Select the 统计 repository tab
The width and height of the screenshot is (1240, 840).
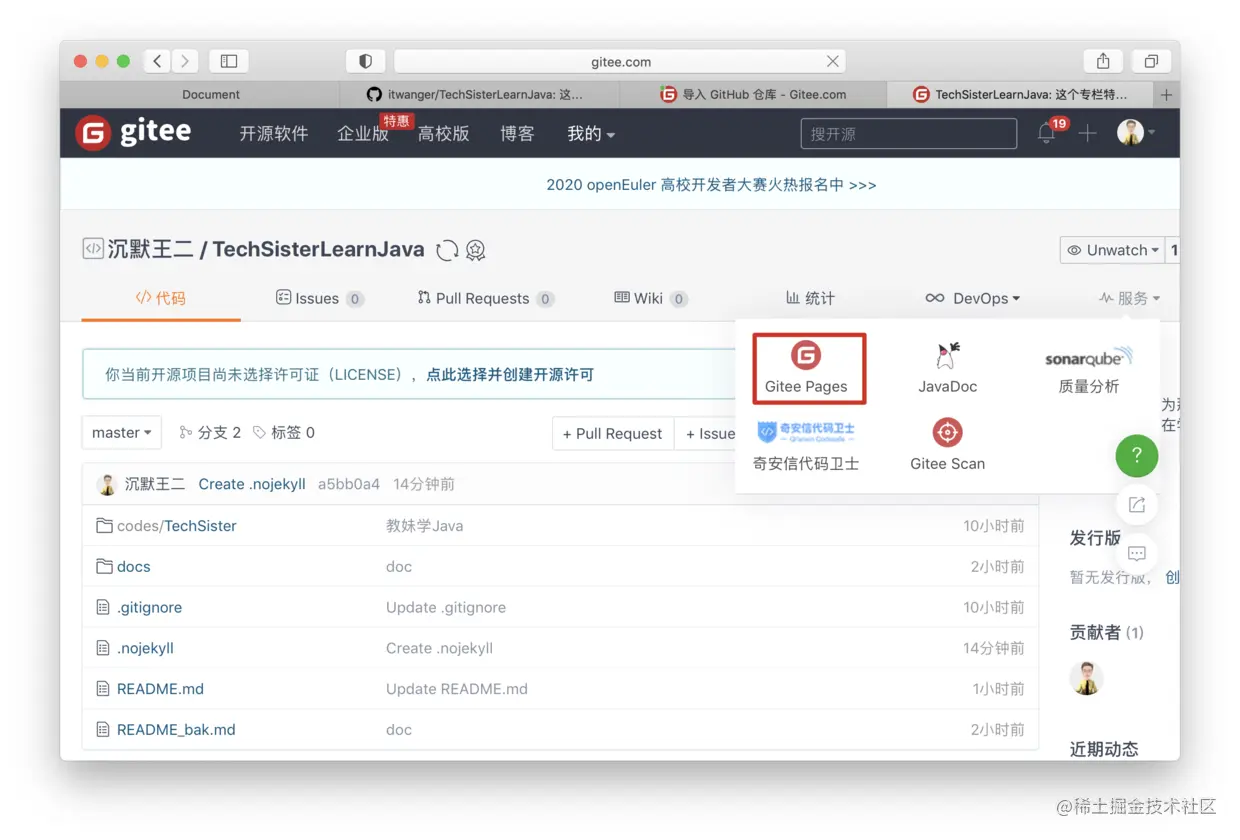click(810, 298)
